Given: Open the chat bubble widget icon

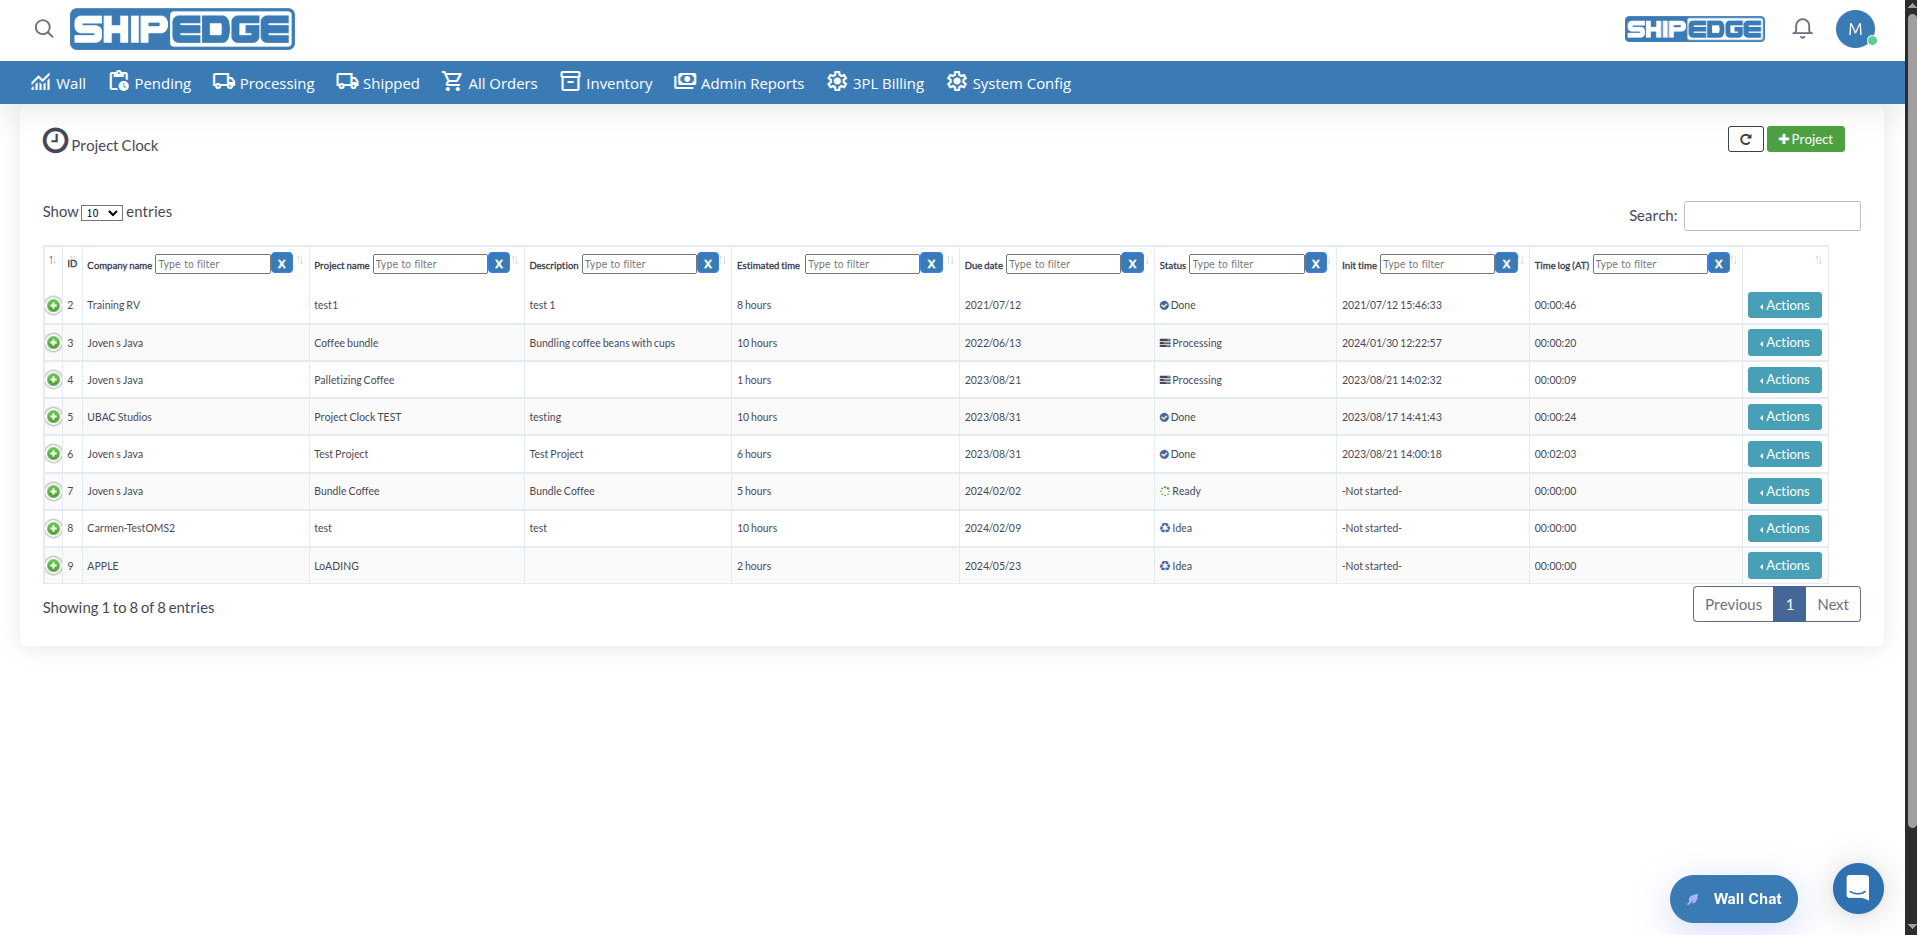Looking at the screenshot, I should click(1857, 888).
